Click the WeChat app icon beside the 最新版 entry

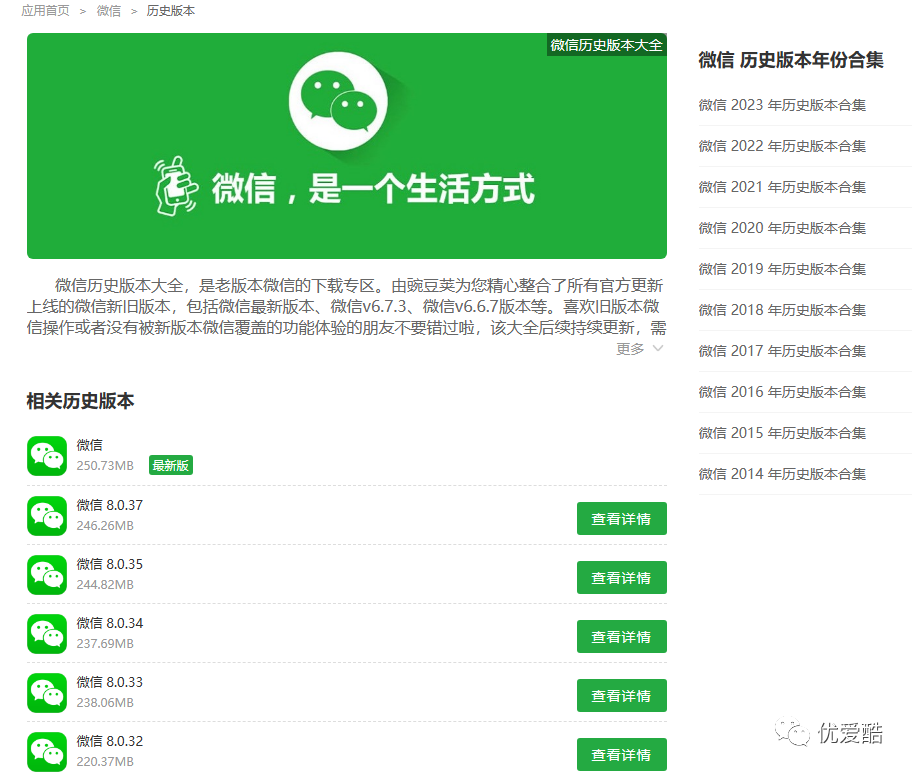point(47,456)
